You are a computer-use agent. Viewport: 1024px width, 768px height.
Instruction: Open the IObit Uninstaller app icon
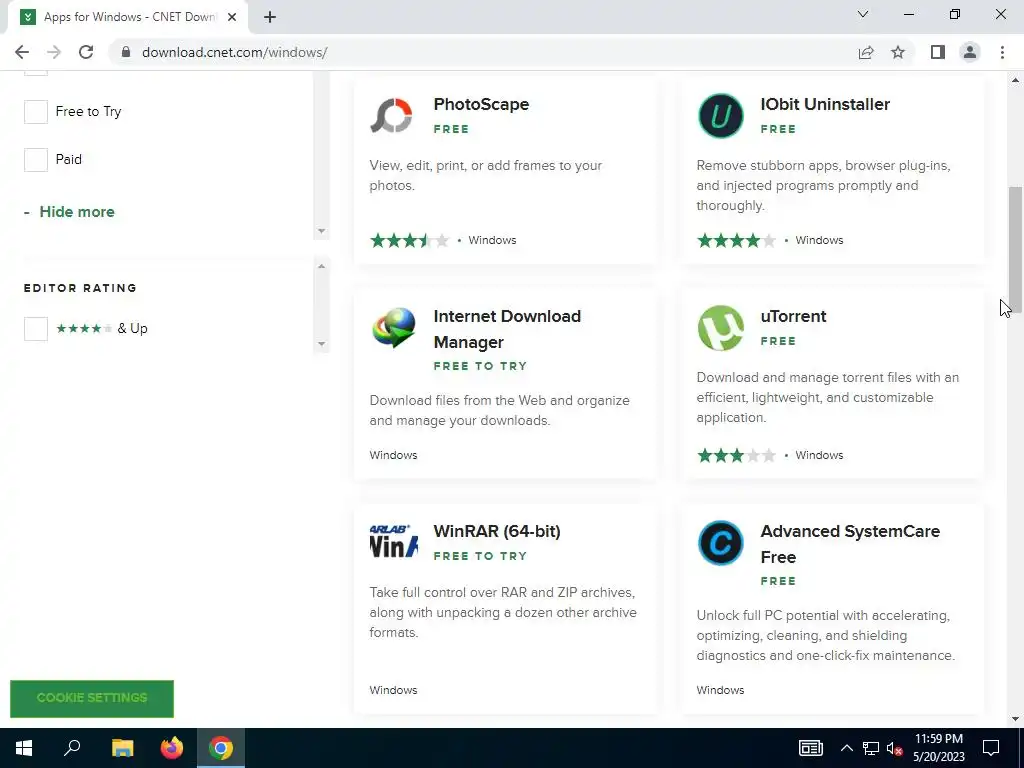(720, 116)
